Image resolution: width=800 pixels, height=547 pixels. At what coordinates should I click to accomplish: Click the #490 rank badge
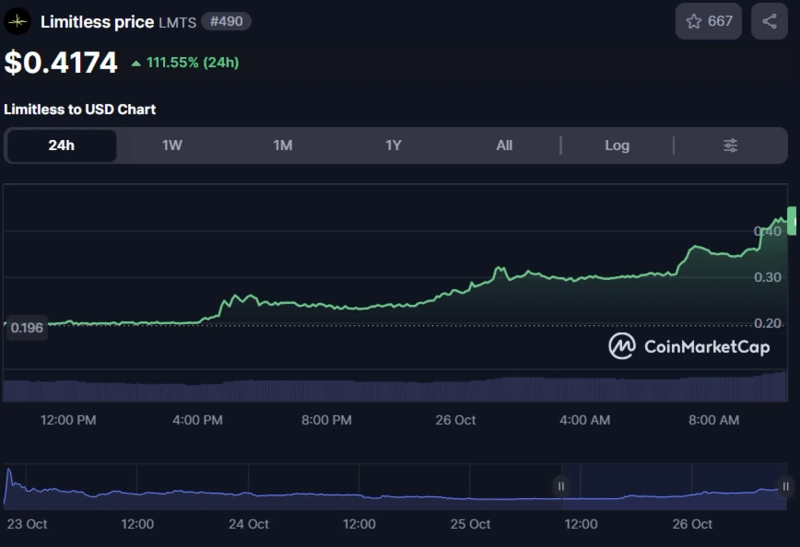226,21
